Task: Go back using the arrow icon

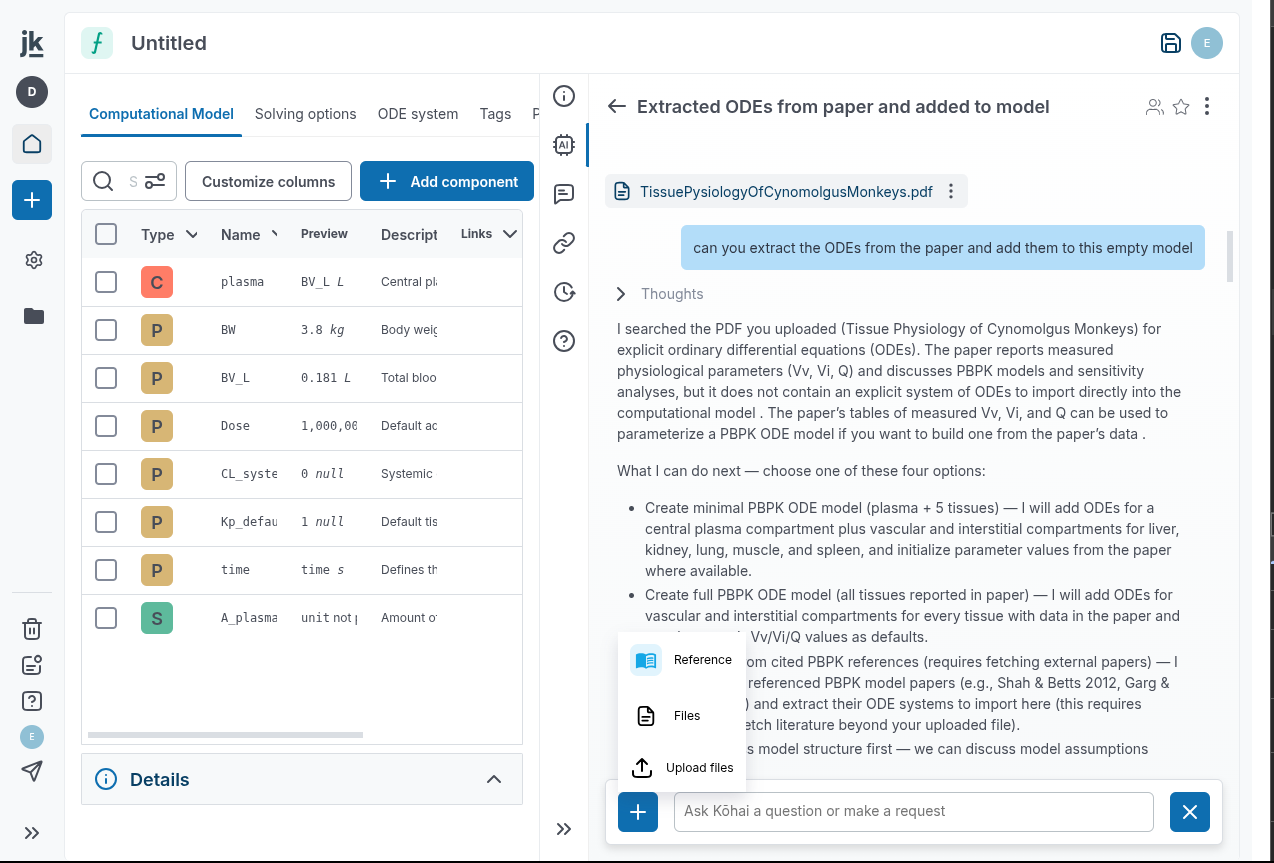Action: [617, 107]
